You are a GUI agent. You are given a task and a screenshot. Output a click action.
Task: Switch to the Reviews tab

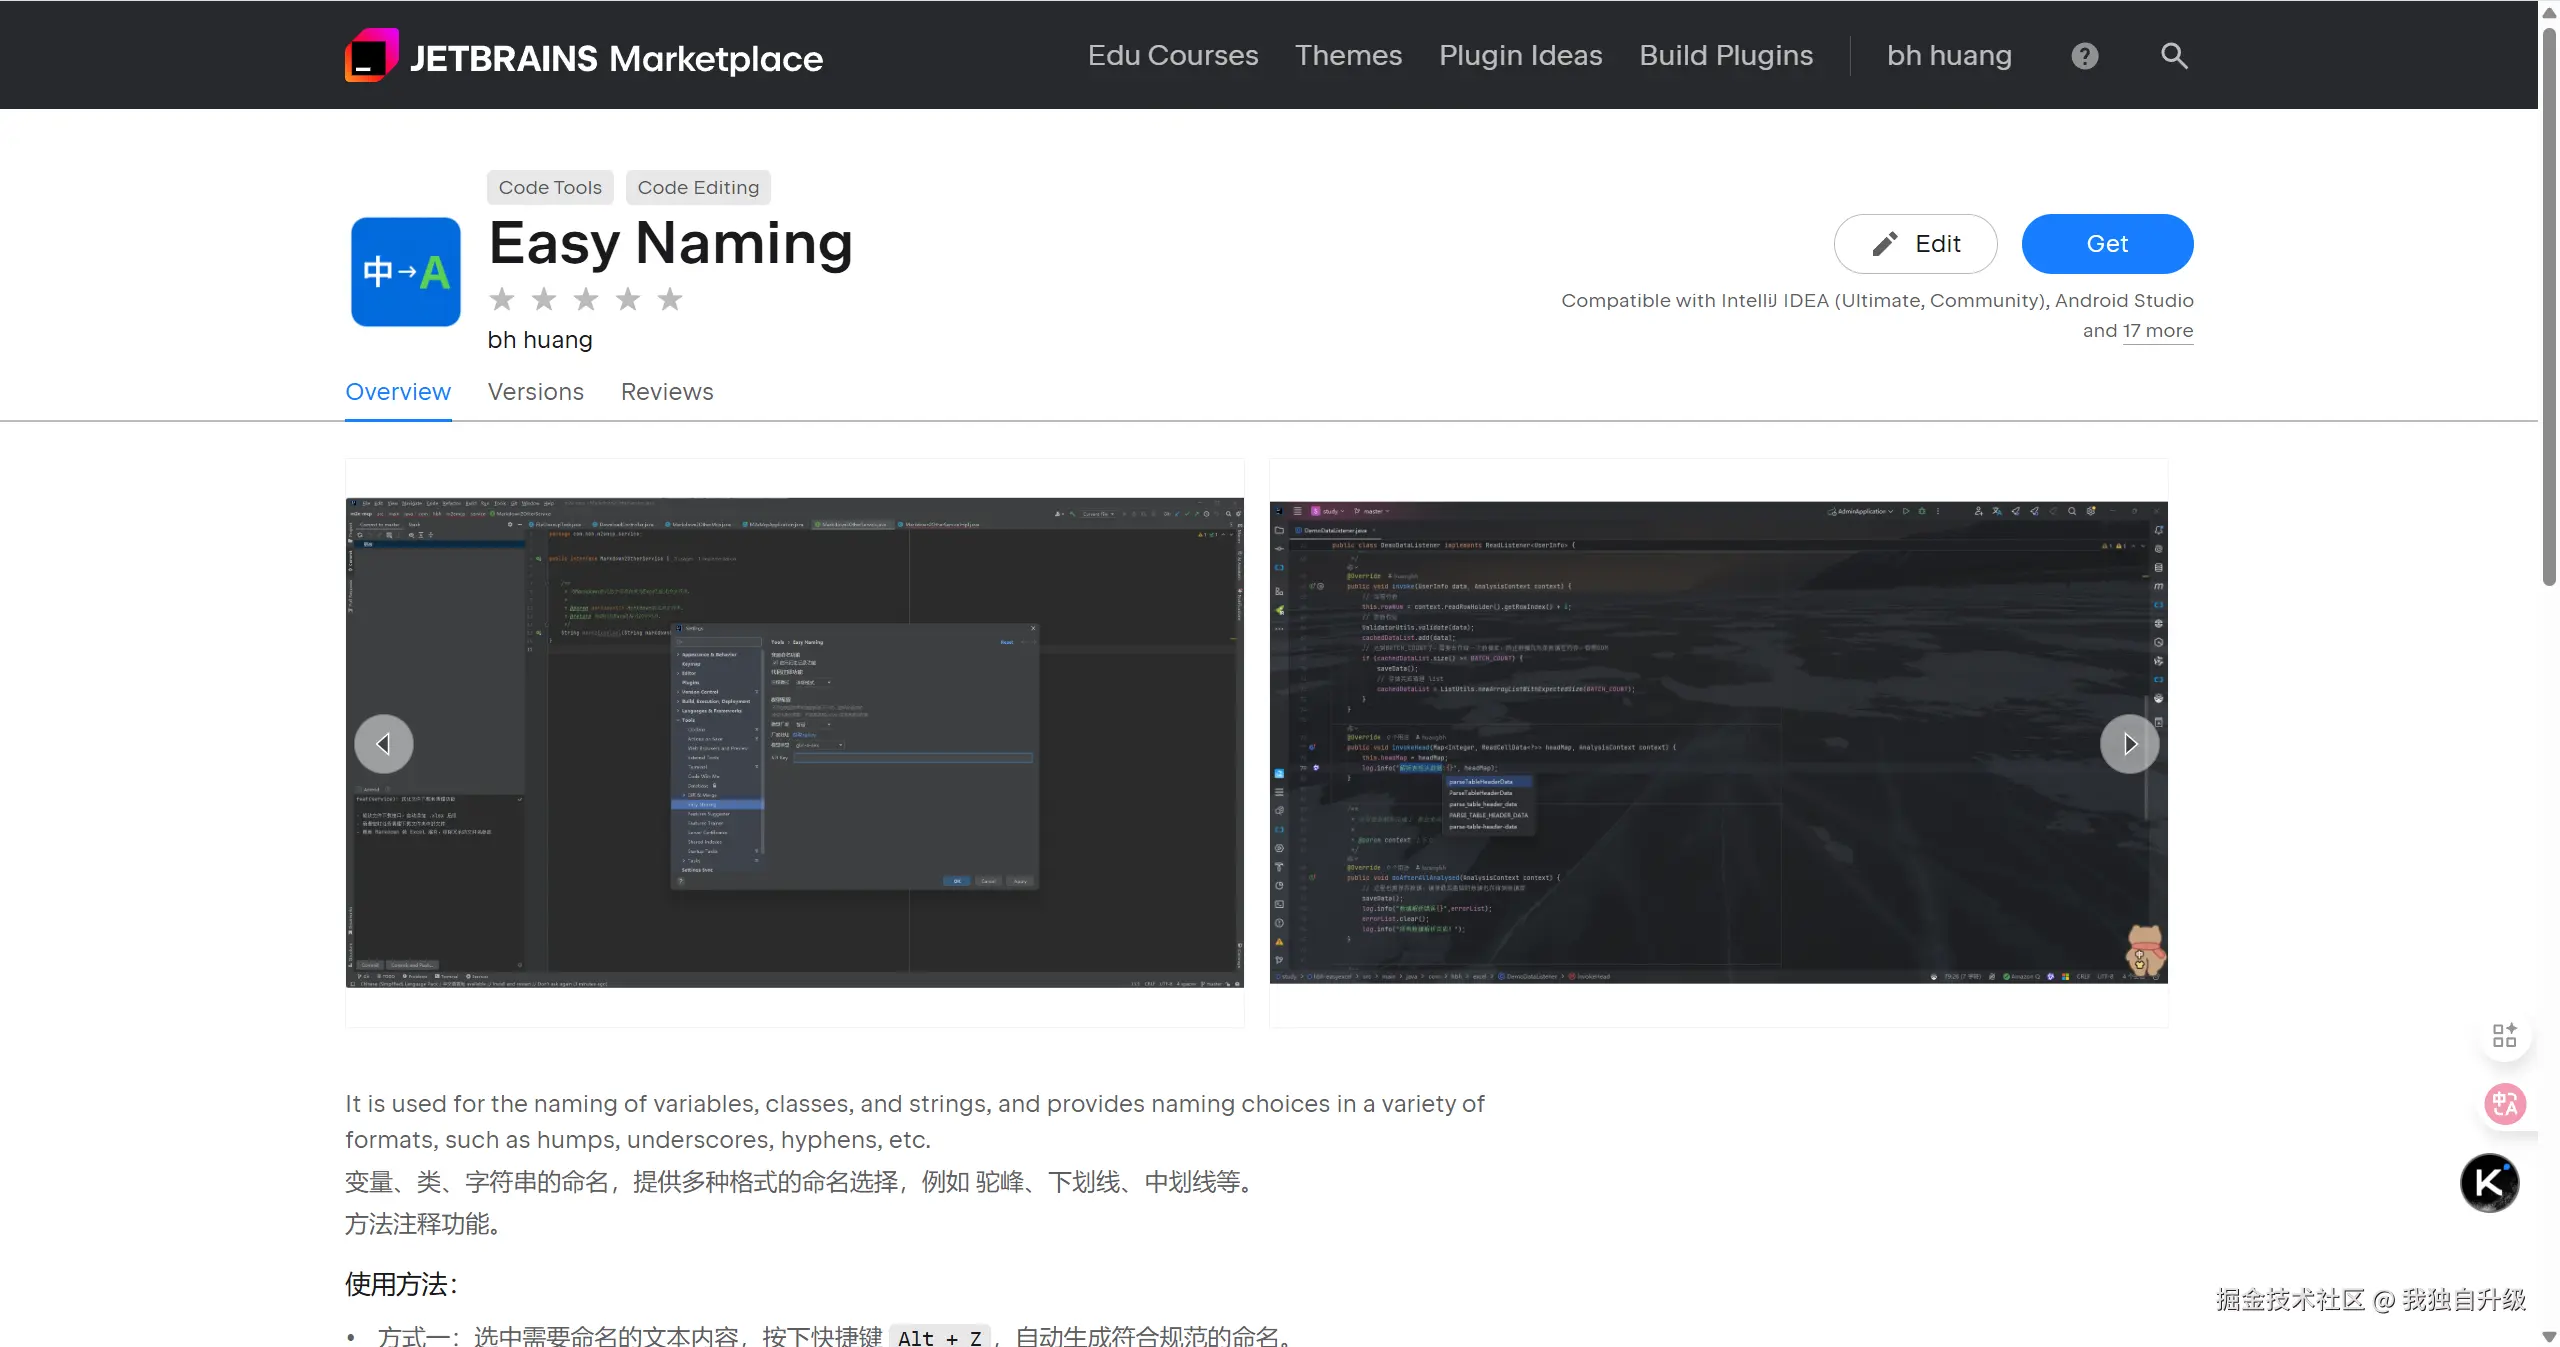tap(667, 392)
